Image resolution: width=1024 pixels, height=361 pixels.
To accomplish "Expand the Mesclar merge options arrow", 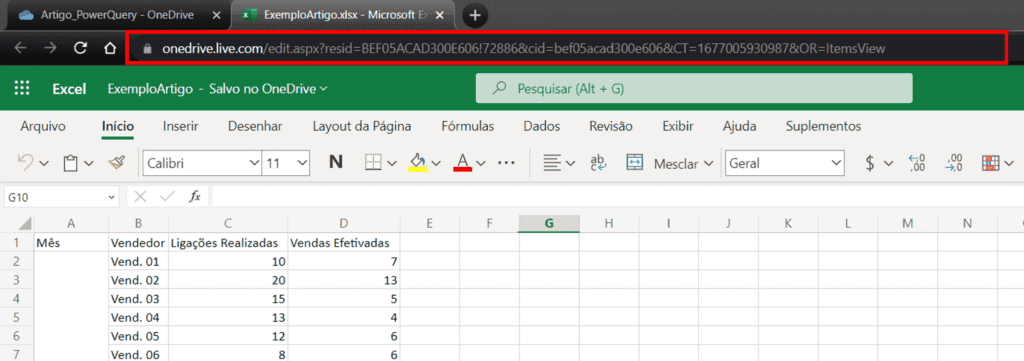I will (x=709, y=164).
